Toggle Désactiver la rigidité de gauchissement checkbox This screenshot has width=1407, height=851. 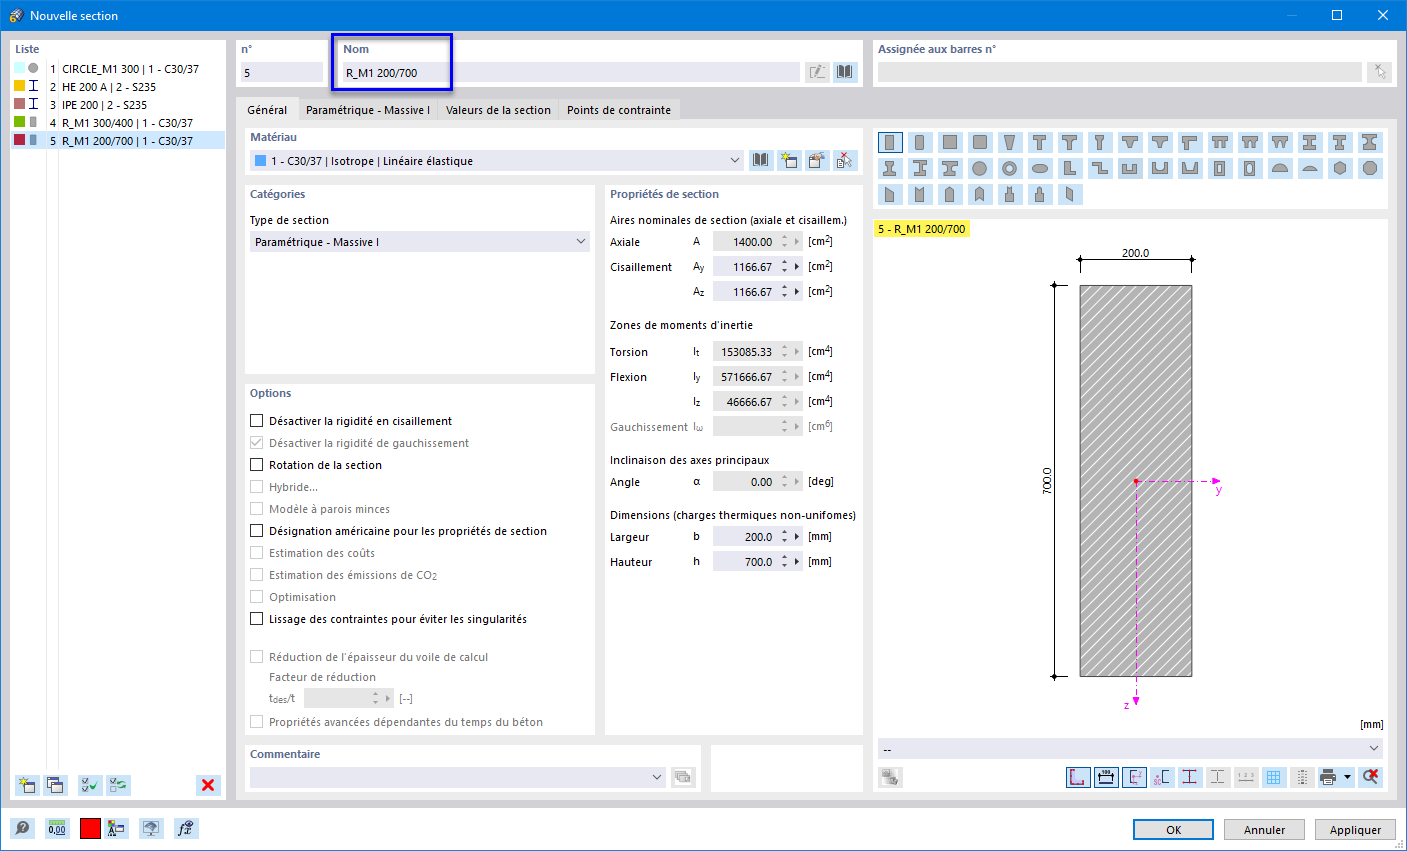pos(257,443)
